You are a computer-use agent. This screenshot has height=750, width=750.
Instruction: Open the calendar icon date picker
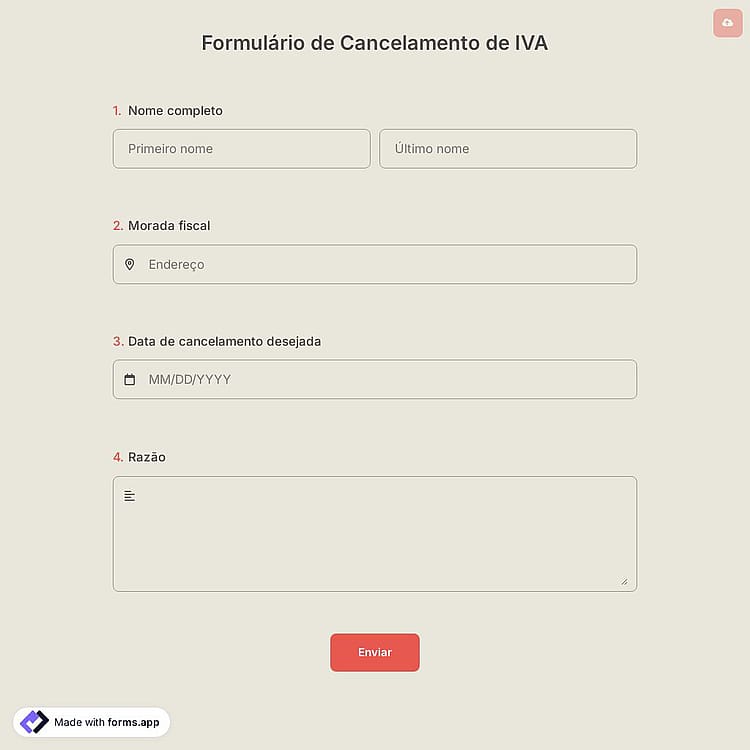pyautogui.click(x=130, y=379)
